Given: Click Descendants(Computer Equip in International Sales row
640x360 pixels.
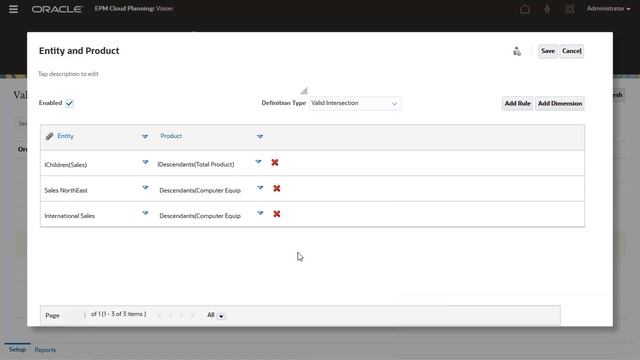Looking at the screenshot, I should click(x=200, y=216).
